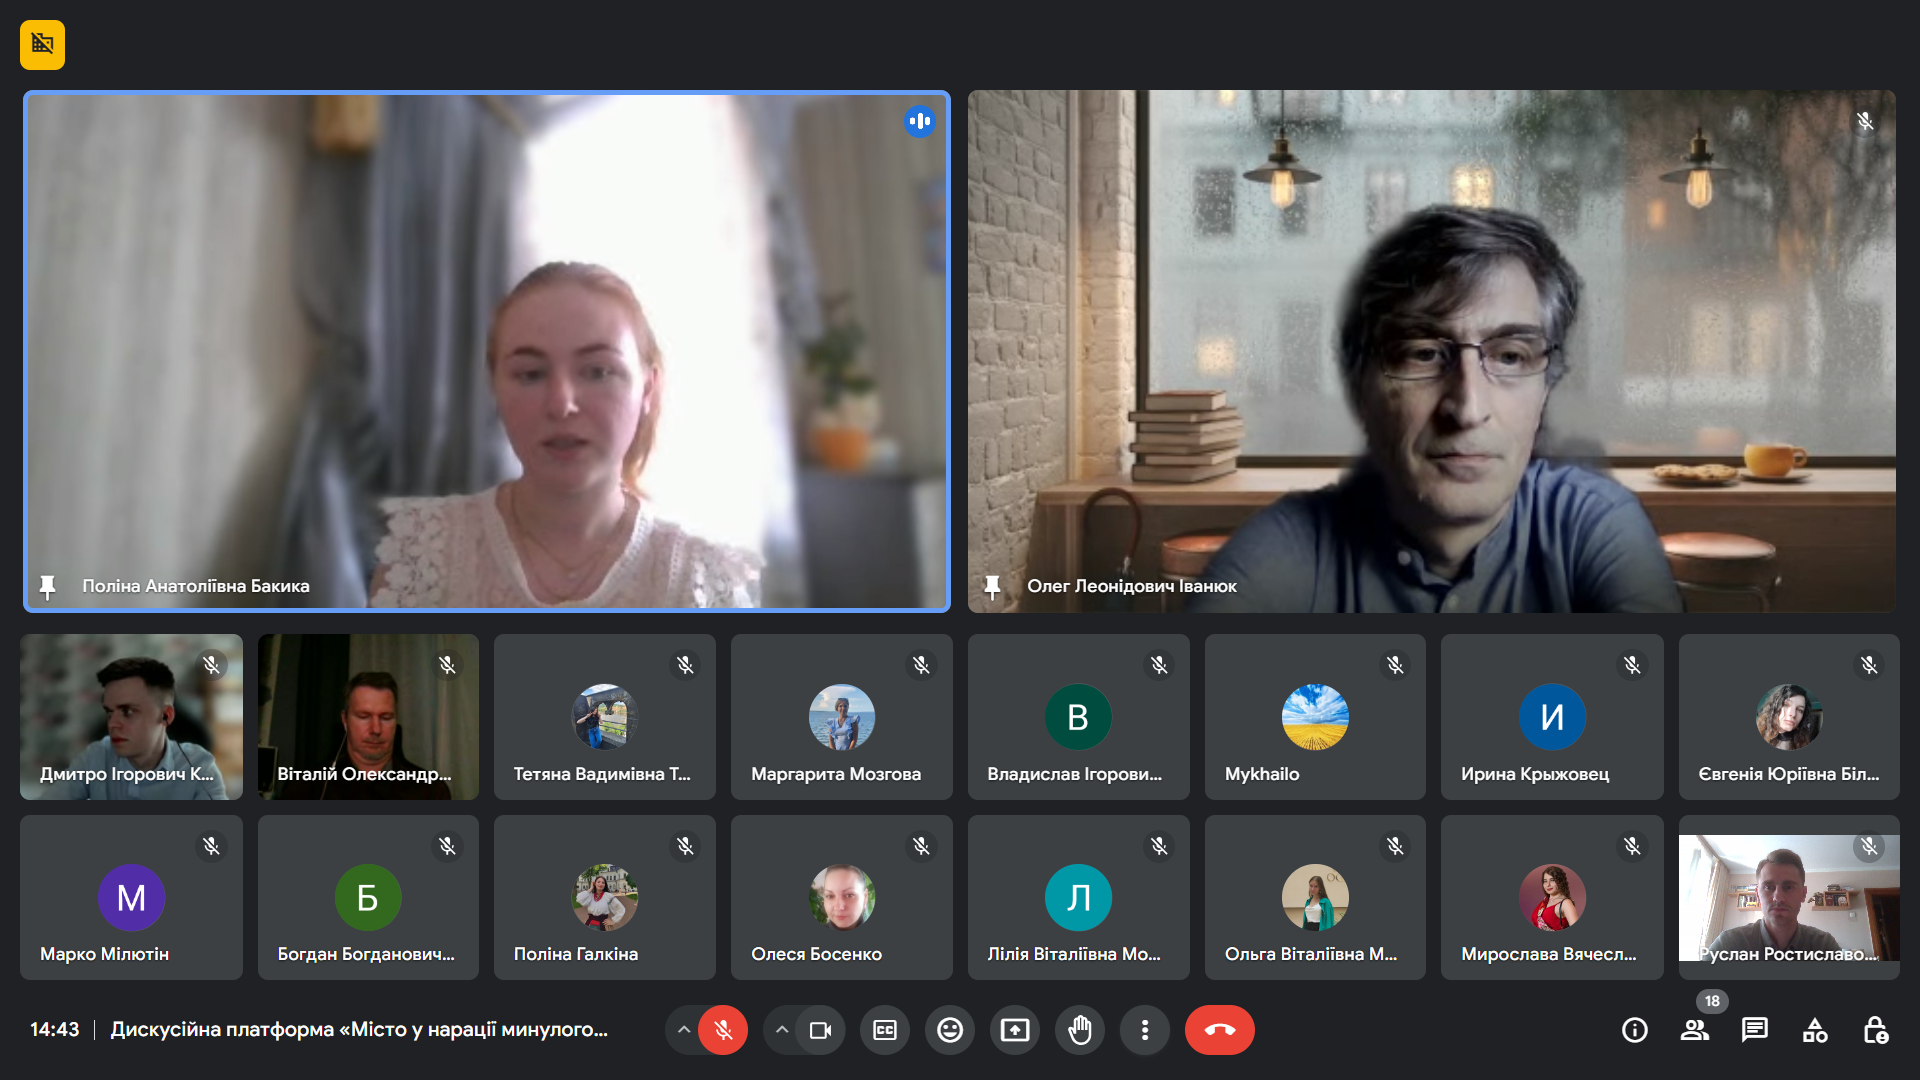Open the emoji reactions panel
Screen dimensions: 1920x1080
point(949,1030)
